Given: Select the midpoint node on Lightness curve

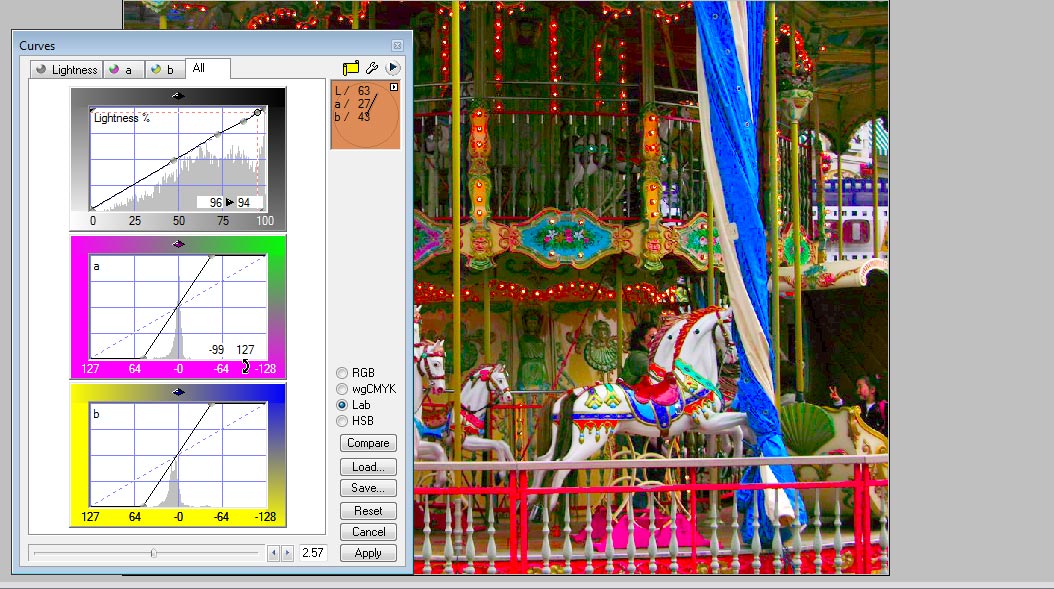Looking at the screenshot, I should tap(174, 160).
